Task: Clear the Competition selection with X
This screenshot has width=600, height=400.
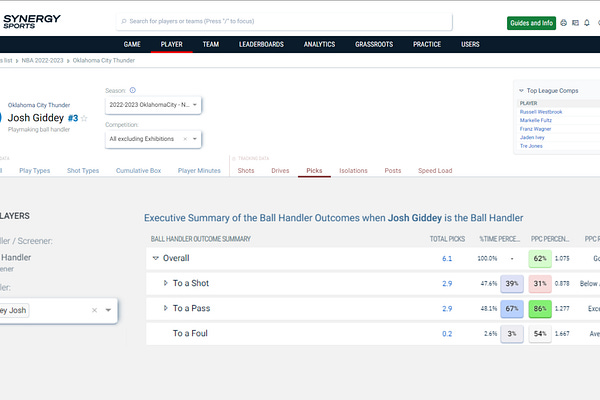Action: (x=185, y=139)
